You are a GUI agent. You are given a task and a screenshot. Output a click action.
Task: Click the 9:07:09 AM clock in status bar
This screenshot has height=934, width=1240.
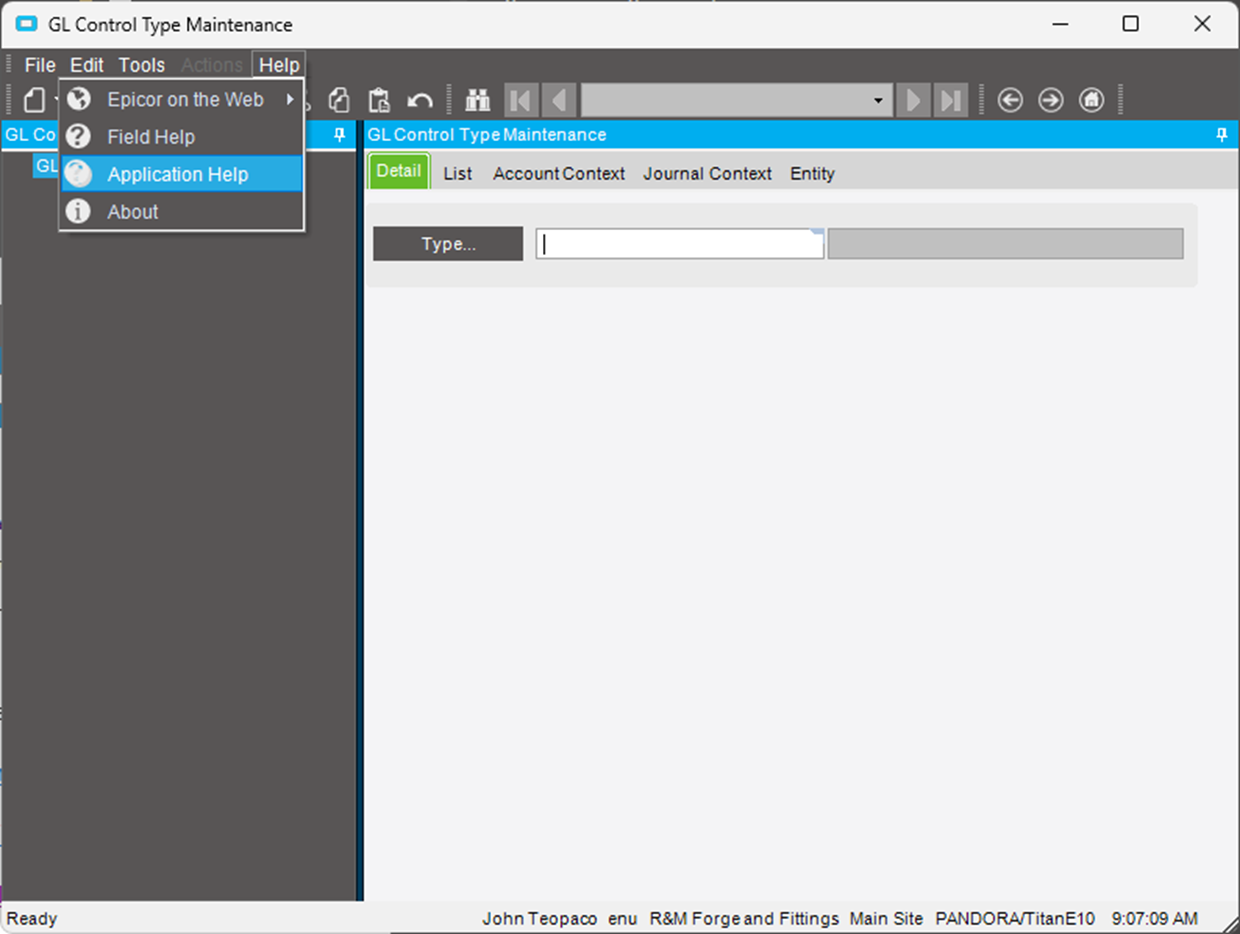[x=1154, y=918]
